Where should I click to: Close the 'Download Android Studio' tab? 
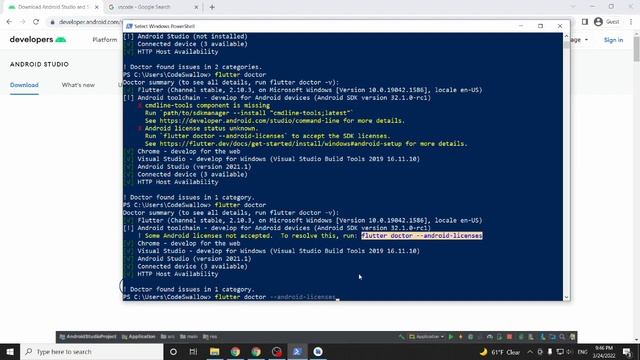point(97,7)
